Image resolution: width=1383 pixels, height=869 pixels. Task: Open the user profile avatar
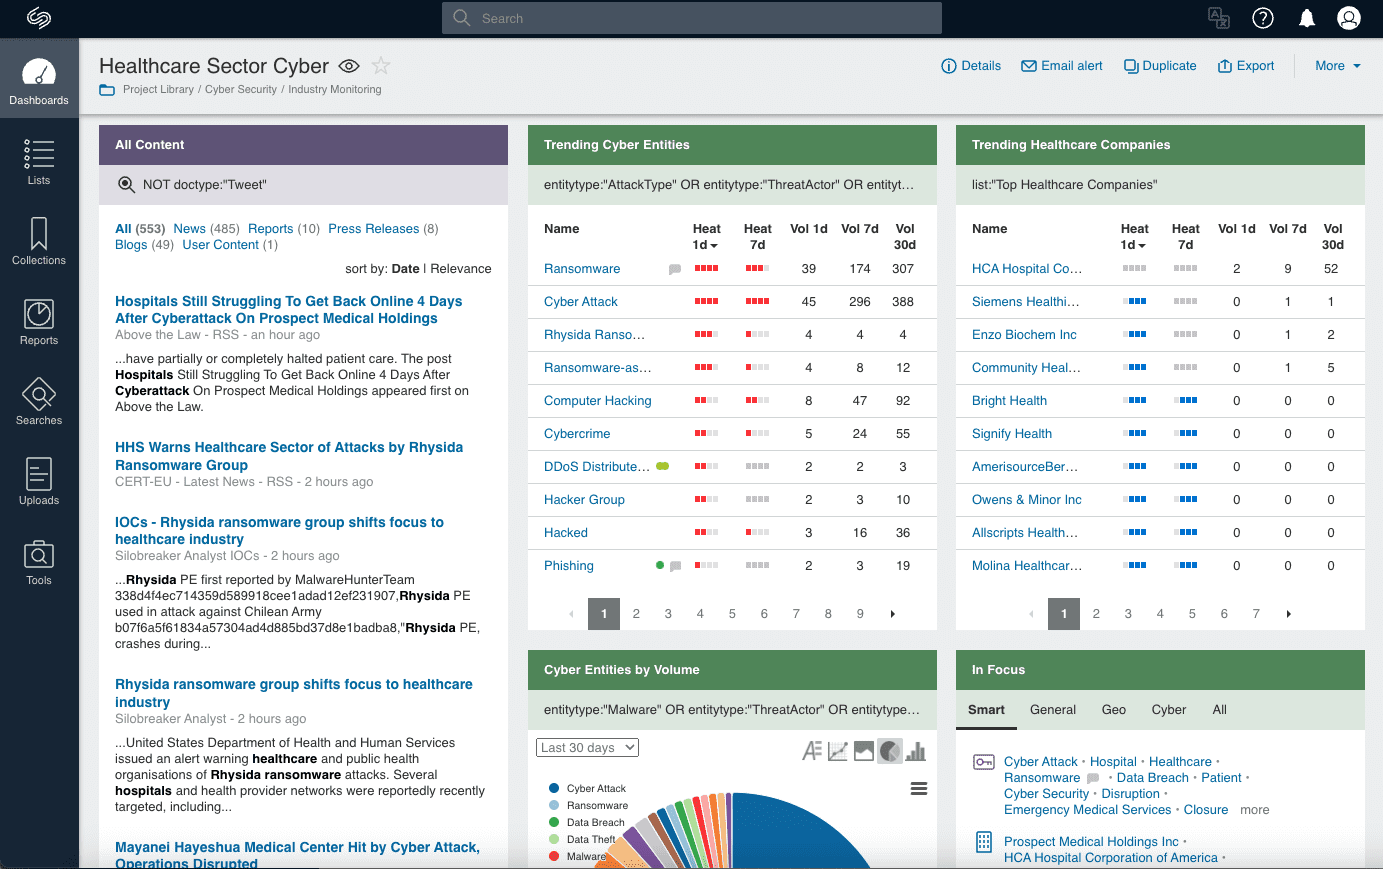pos(1349,18)
